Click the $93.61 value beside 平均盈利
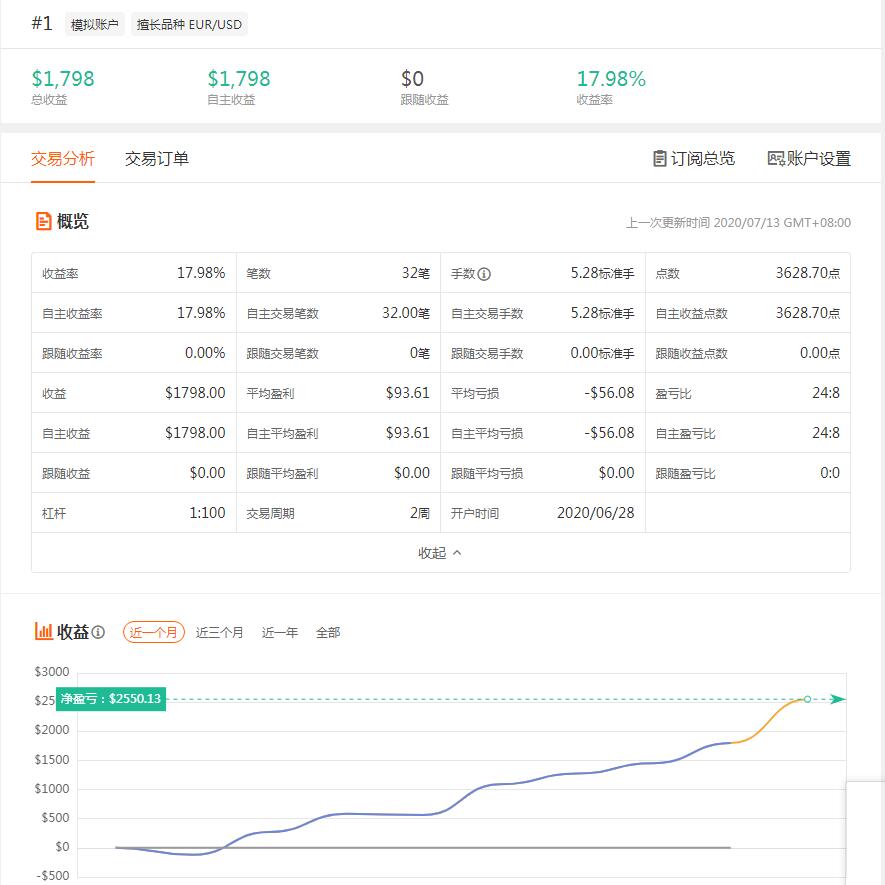This screenshot has width=885, height=885. [x=408, y=393]
